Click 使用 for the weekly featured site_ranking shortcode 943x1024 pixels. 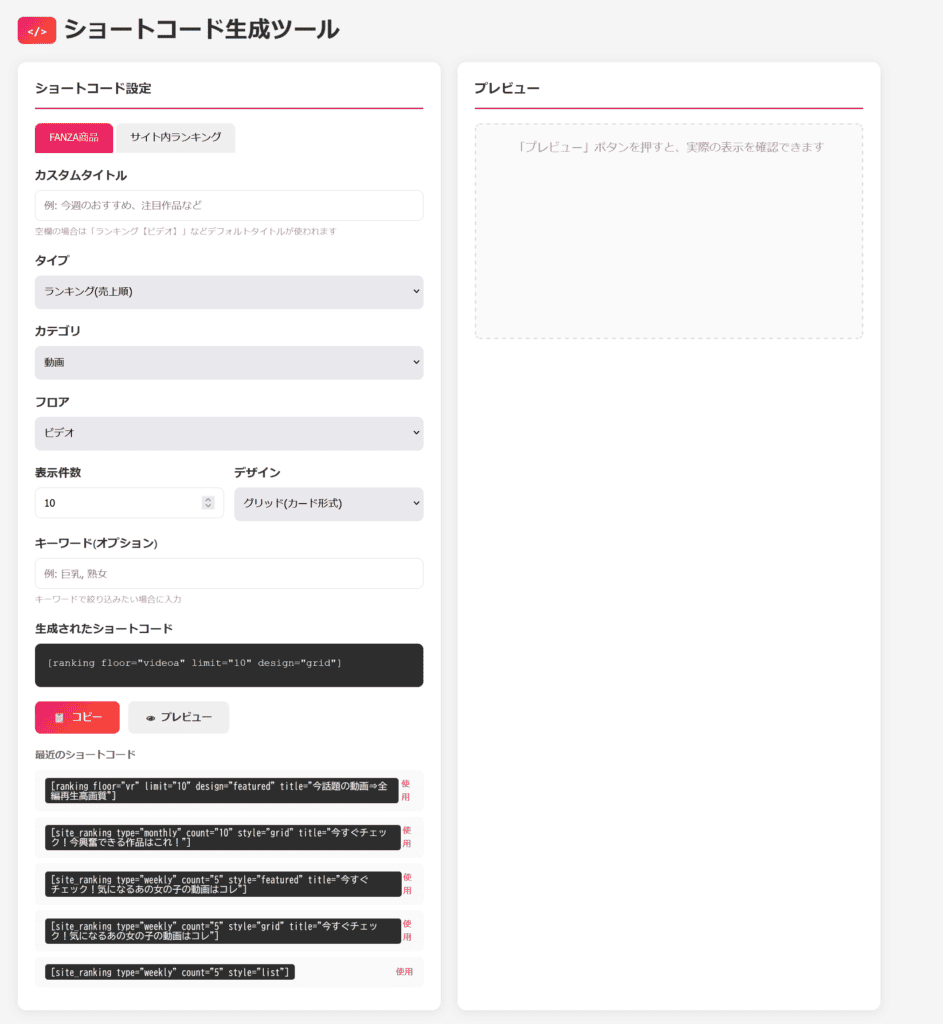point(407,883)
